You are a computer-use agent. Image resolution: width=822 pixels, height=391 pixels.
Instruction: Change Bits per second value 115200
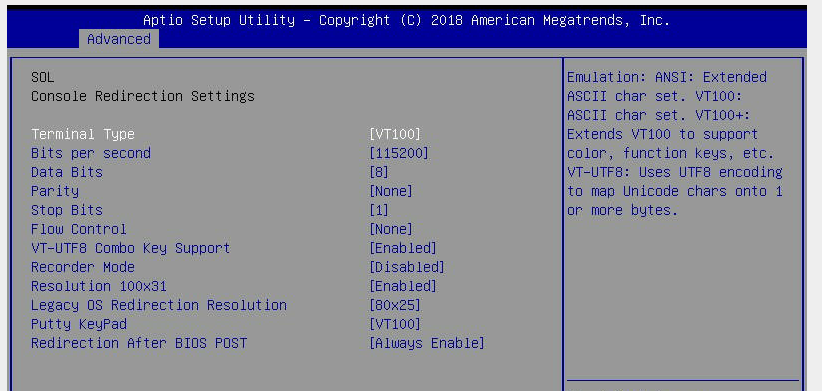pos(399,153)
